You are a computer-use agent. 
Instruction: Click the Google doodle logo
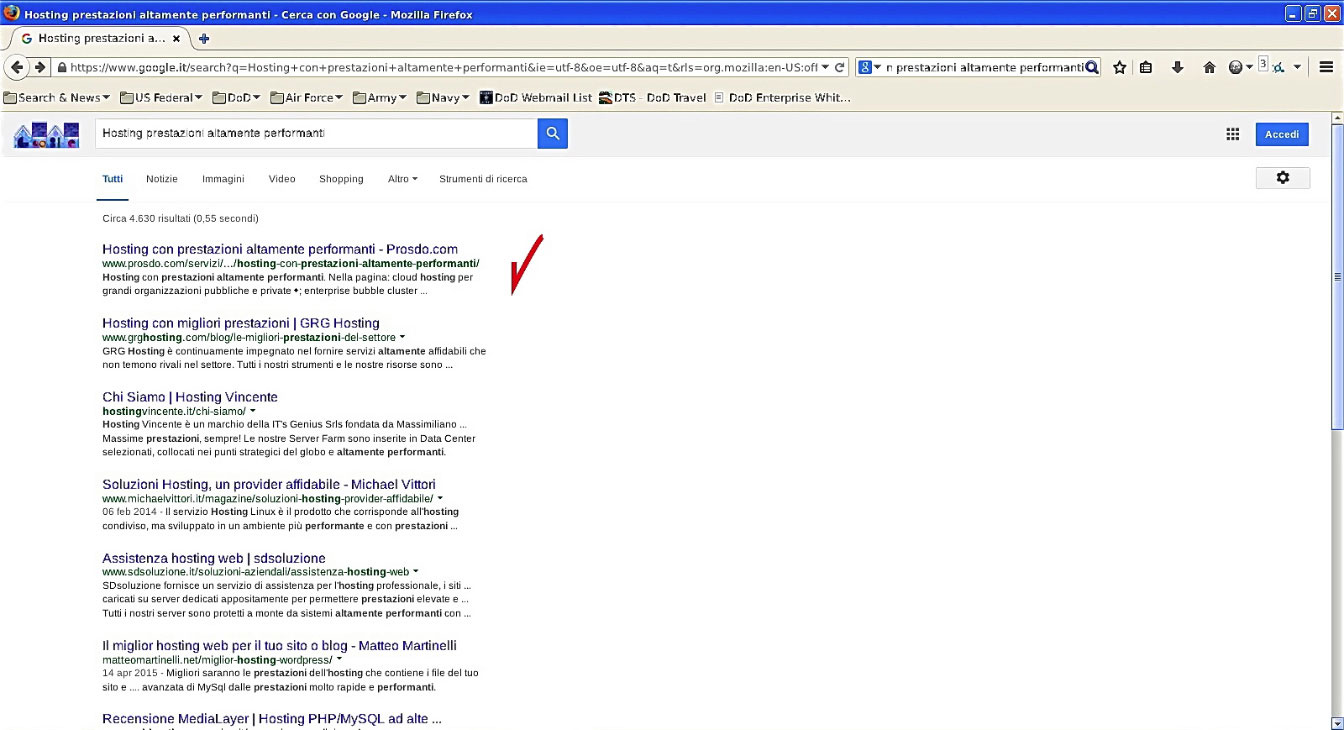(46, 135)
